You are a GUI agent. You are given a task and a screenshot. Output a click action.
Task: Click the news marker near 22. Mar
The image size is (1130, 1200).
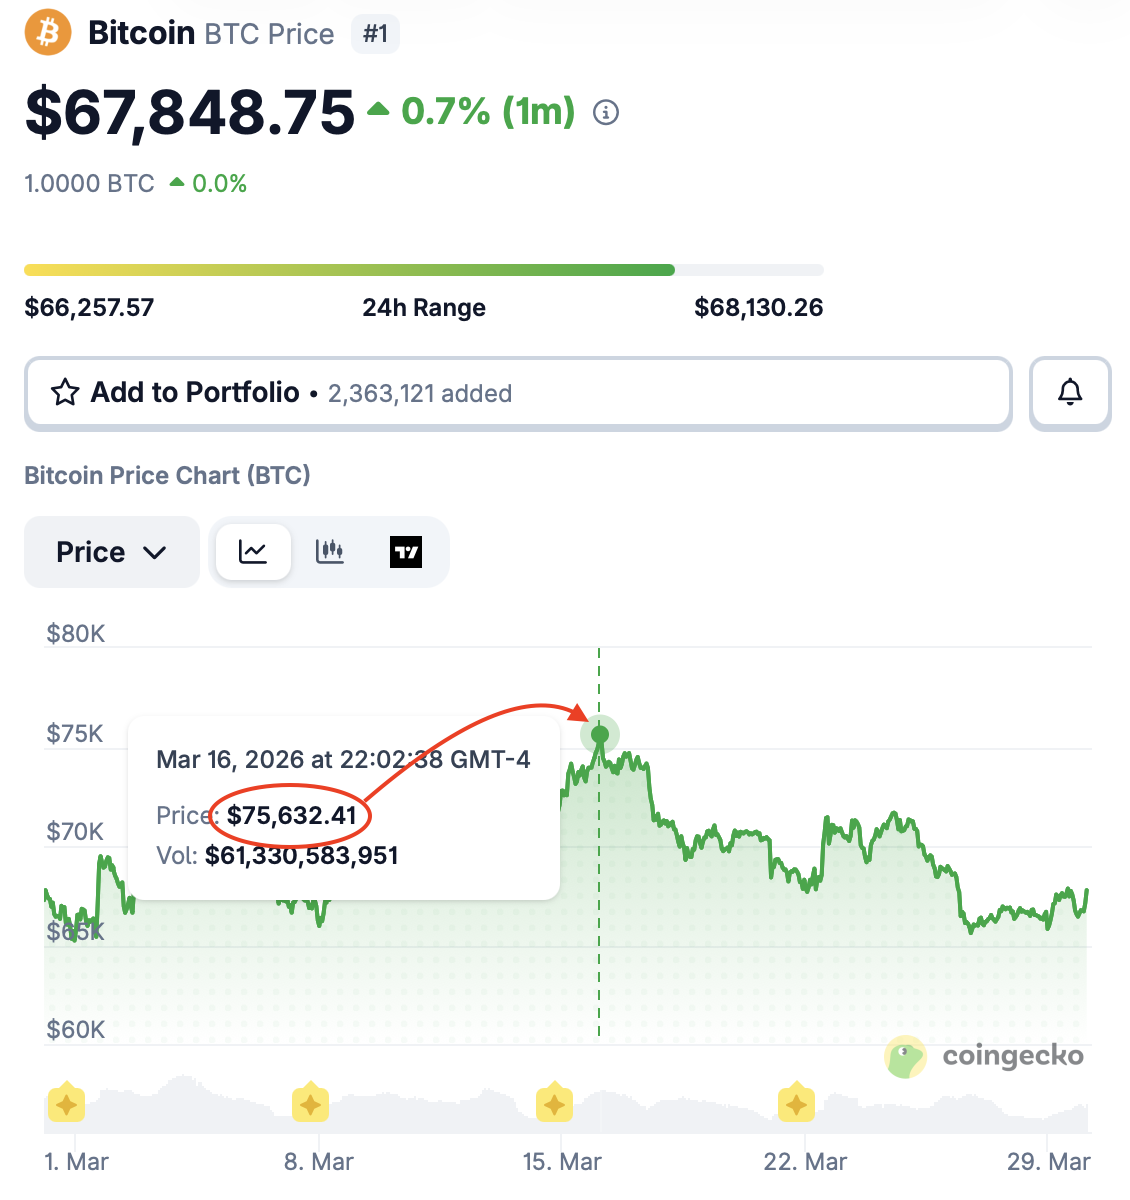coord(797,1104)
